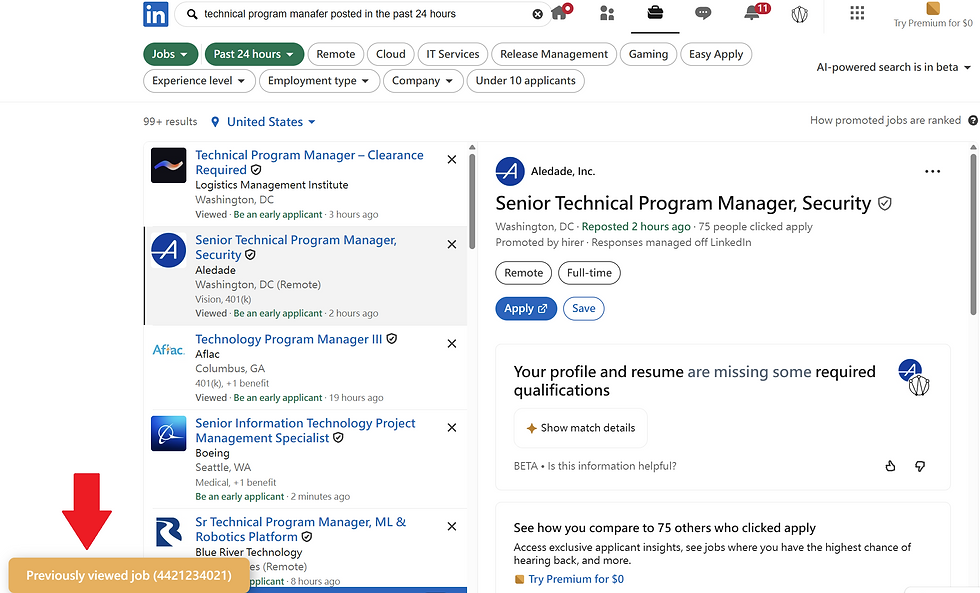Expand the Employment type filter
Screen dimensions: 980x593
coord(319,81)
